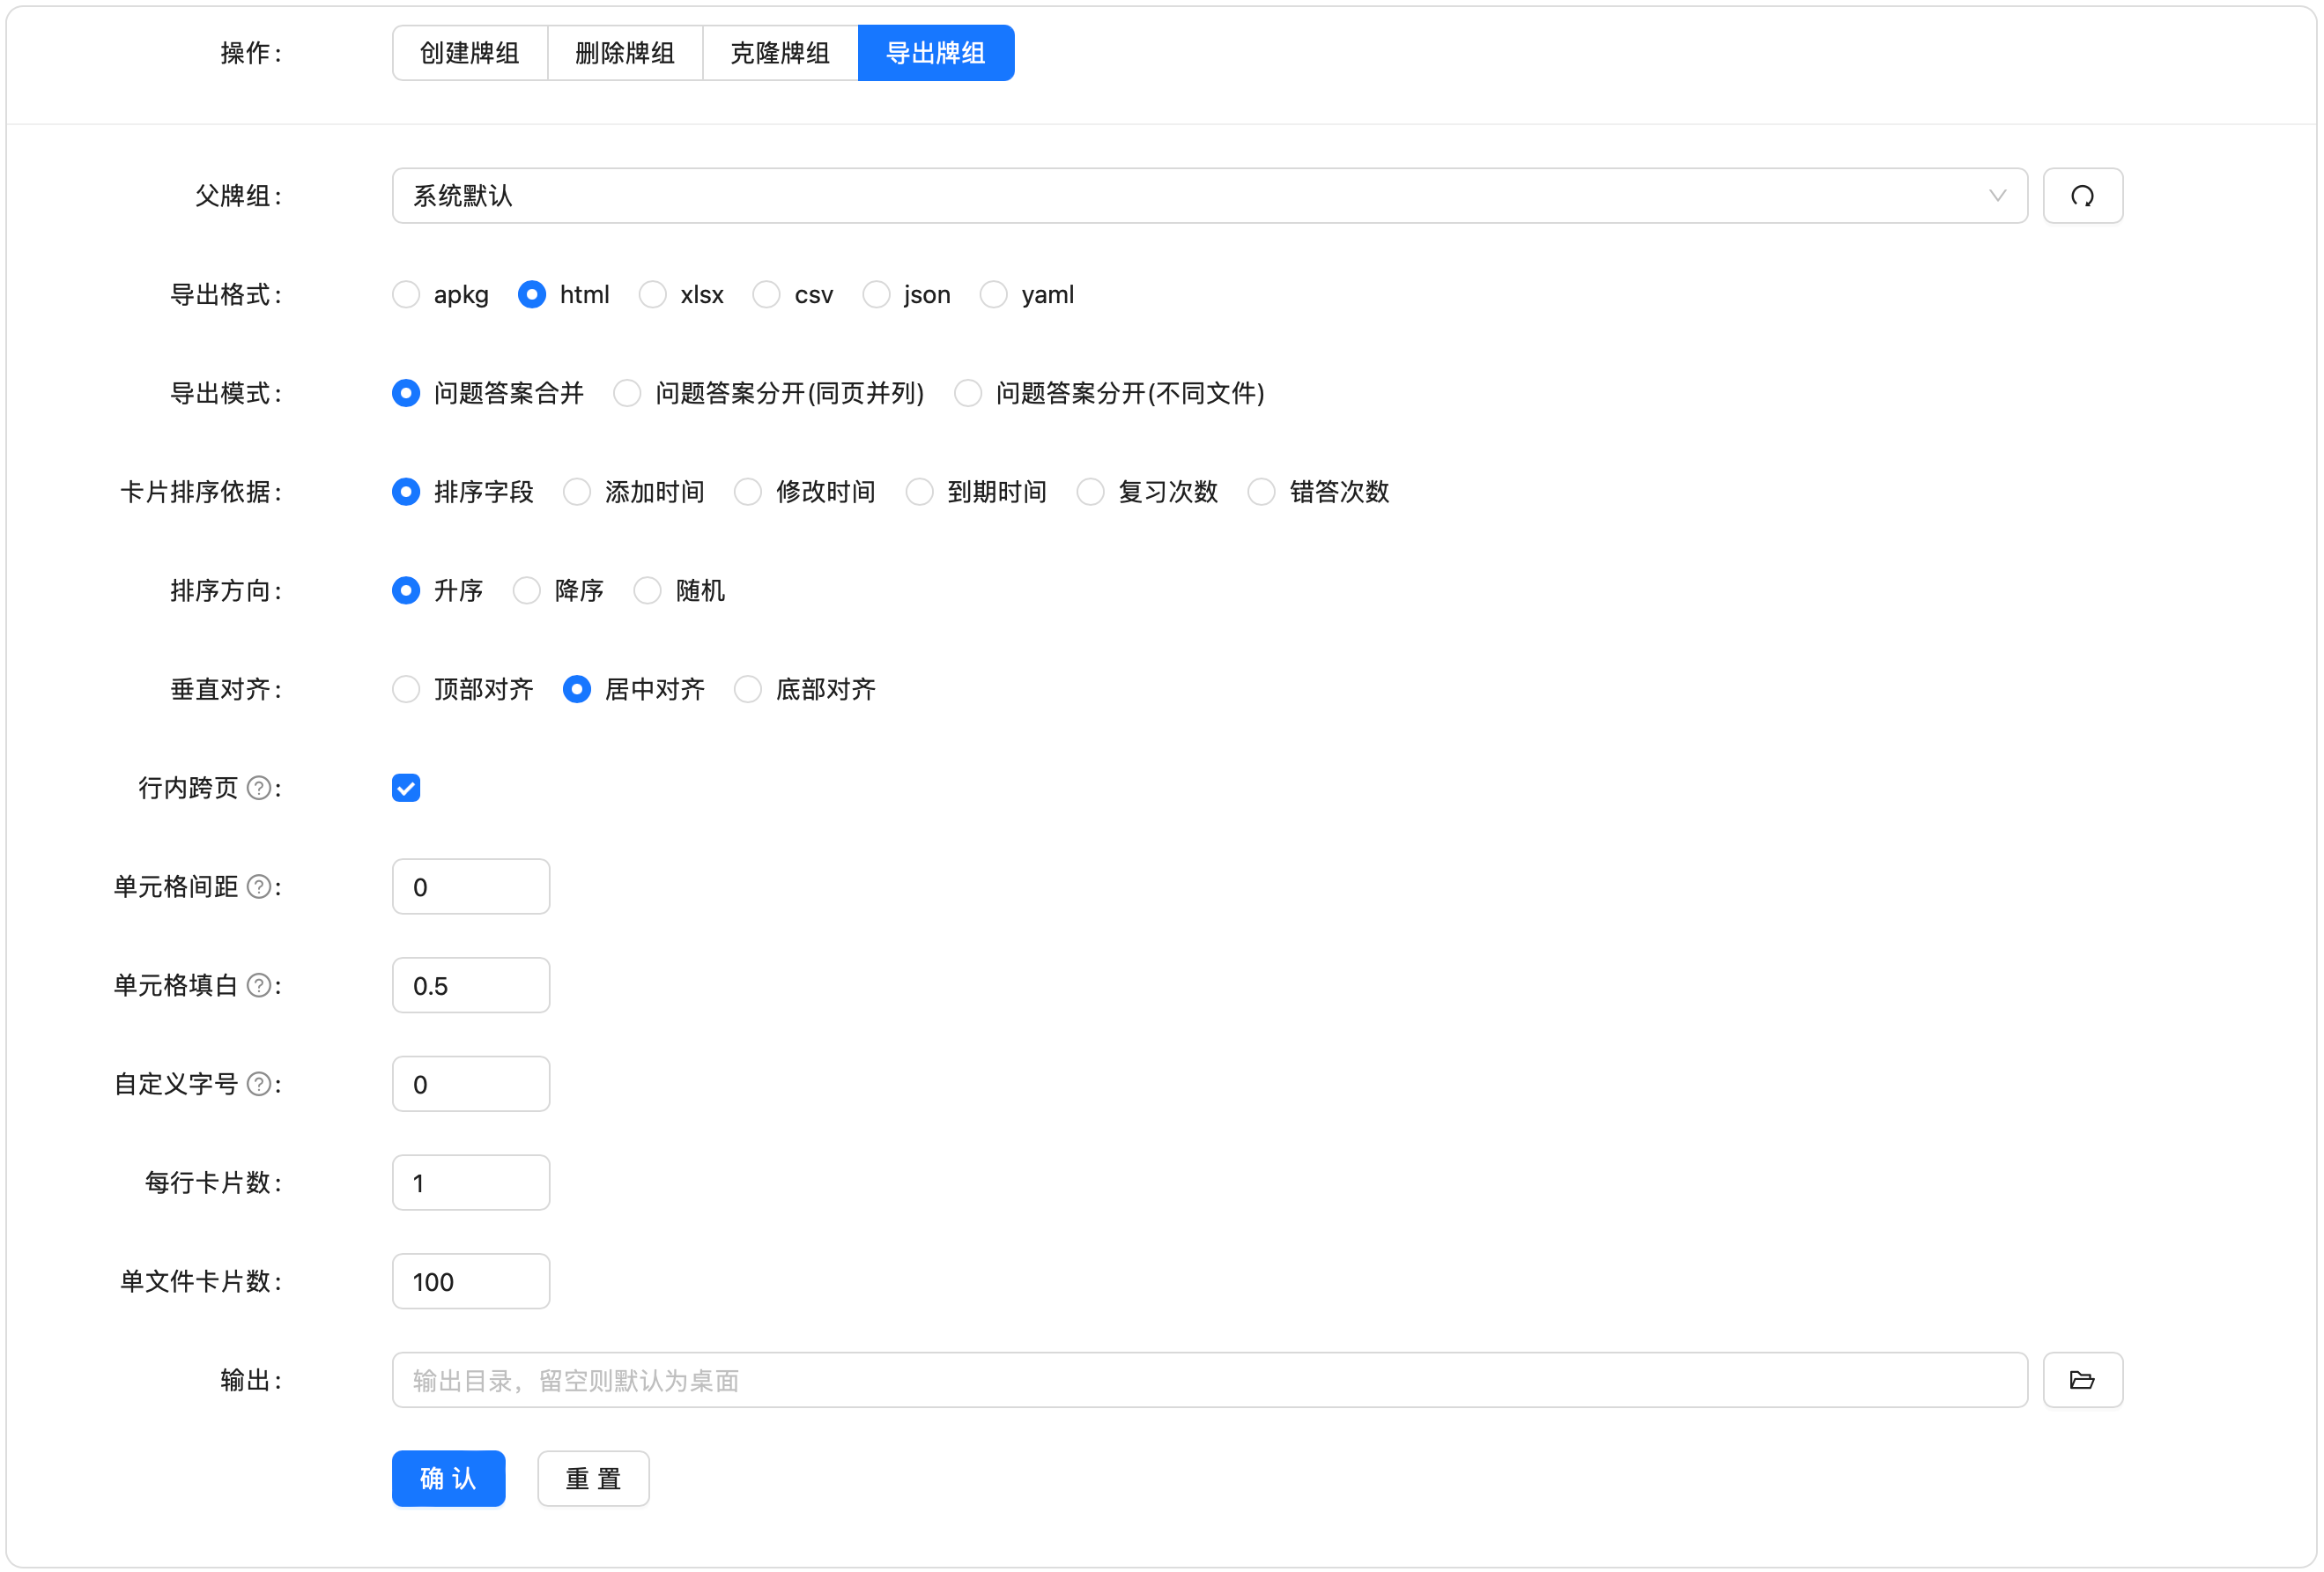Click the 输出 directory input field
The image size is (2324, 1572).
click(x=1210, y=1380)
